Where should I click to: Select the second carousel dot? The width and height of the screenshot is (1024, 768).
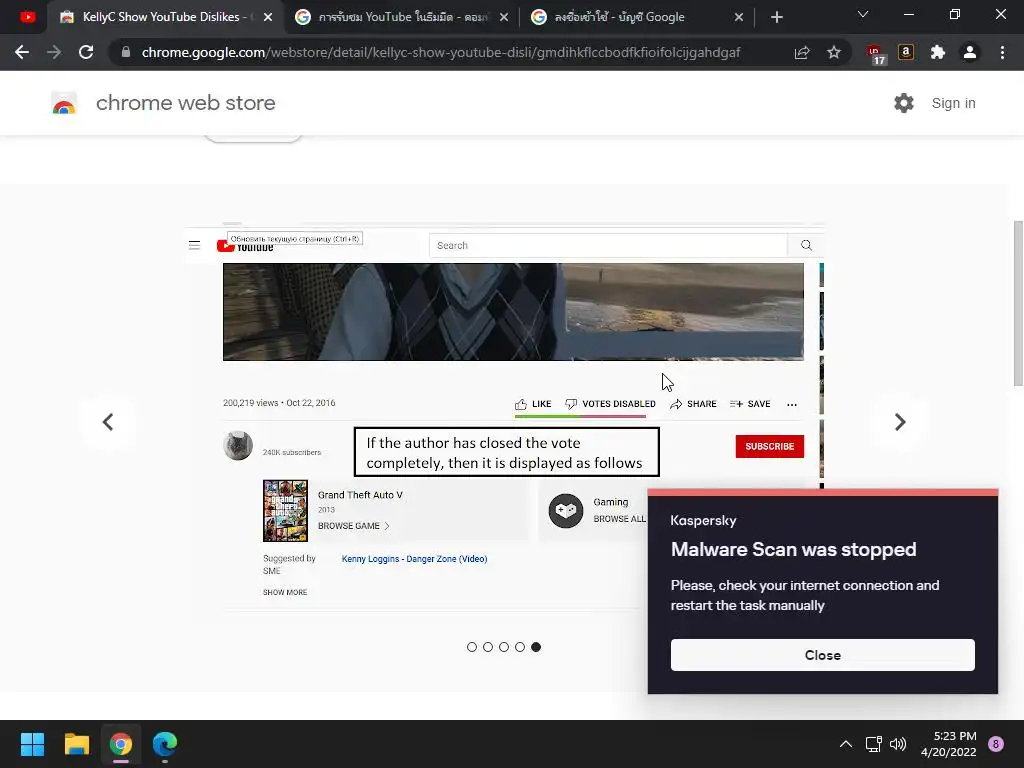(x=488, y=647)
